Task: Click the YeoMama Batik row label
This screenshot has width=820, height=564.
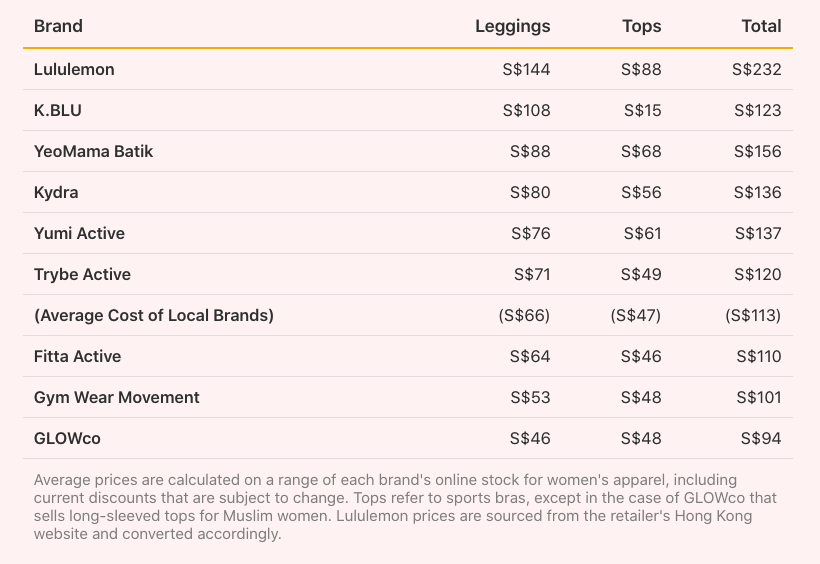Action: tap(93, 151)
